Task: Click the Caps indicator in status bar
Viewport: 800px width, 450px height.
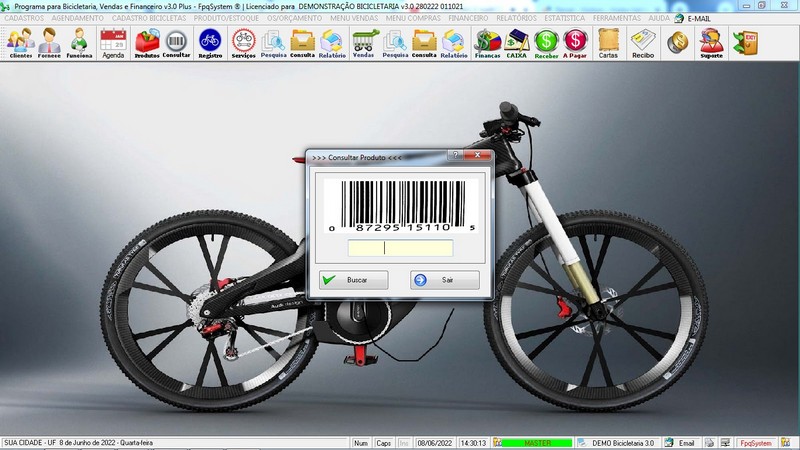Action: (x=383, y=443)
